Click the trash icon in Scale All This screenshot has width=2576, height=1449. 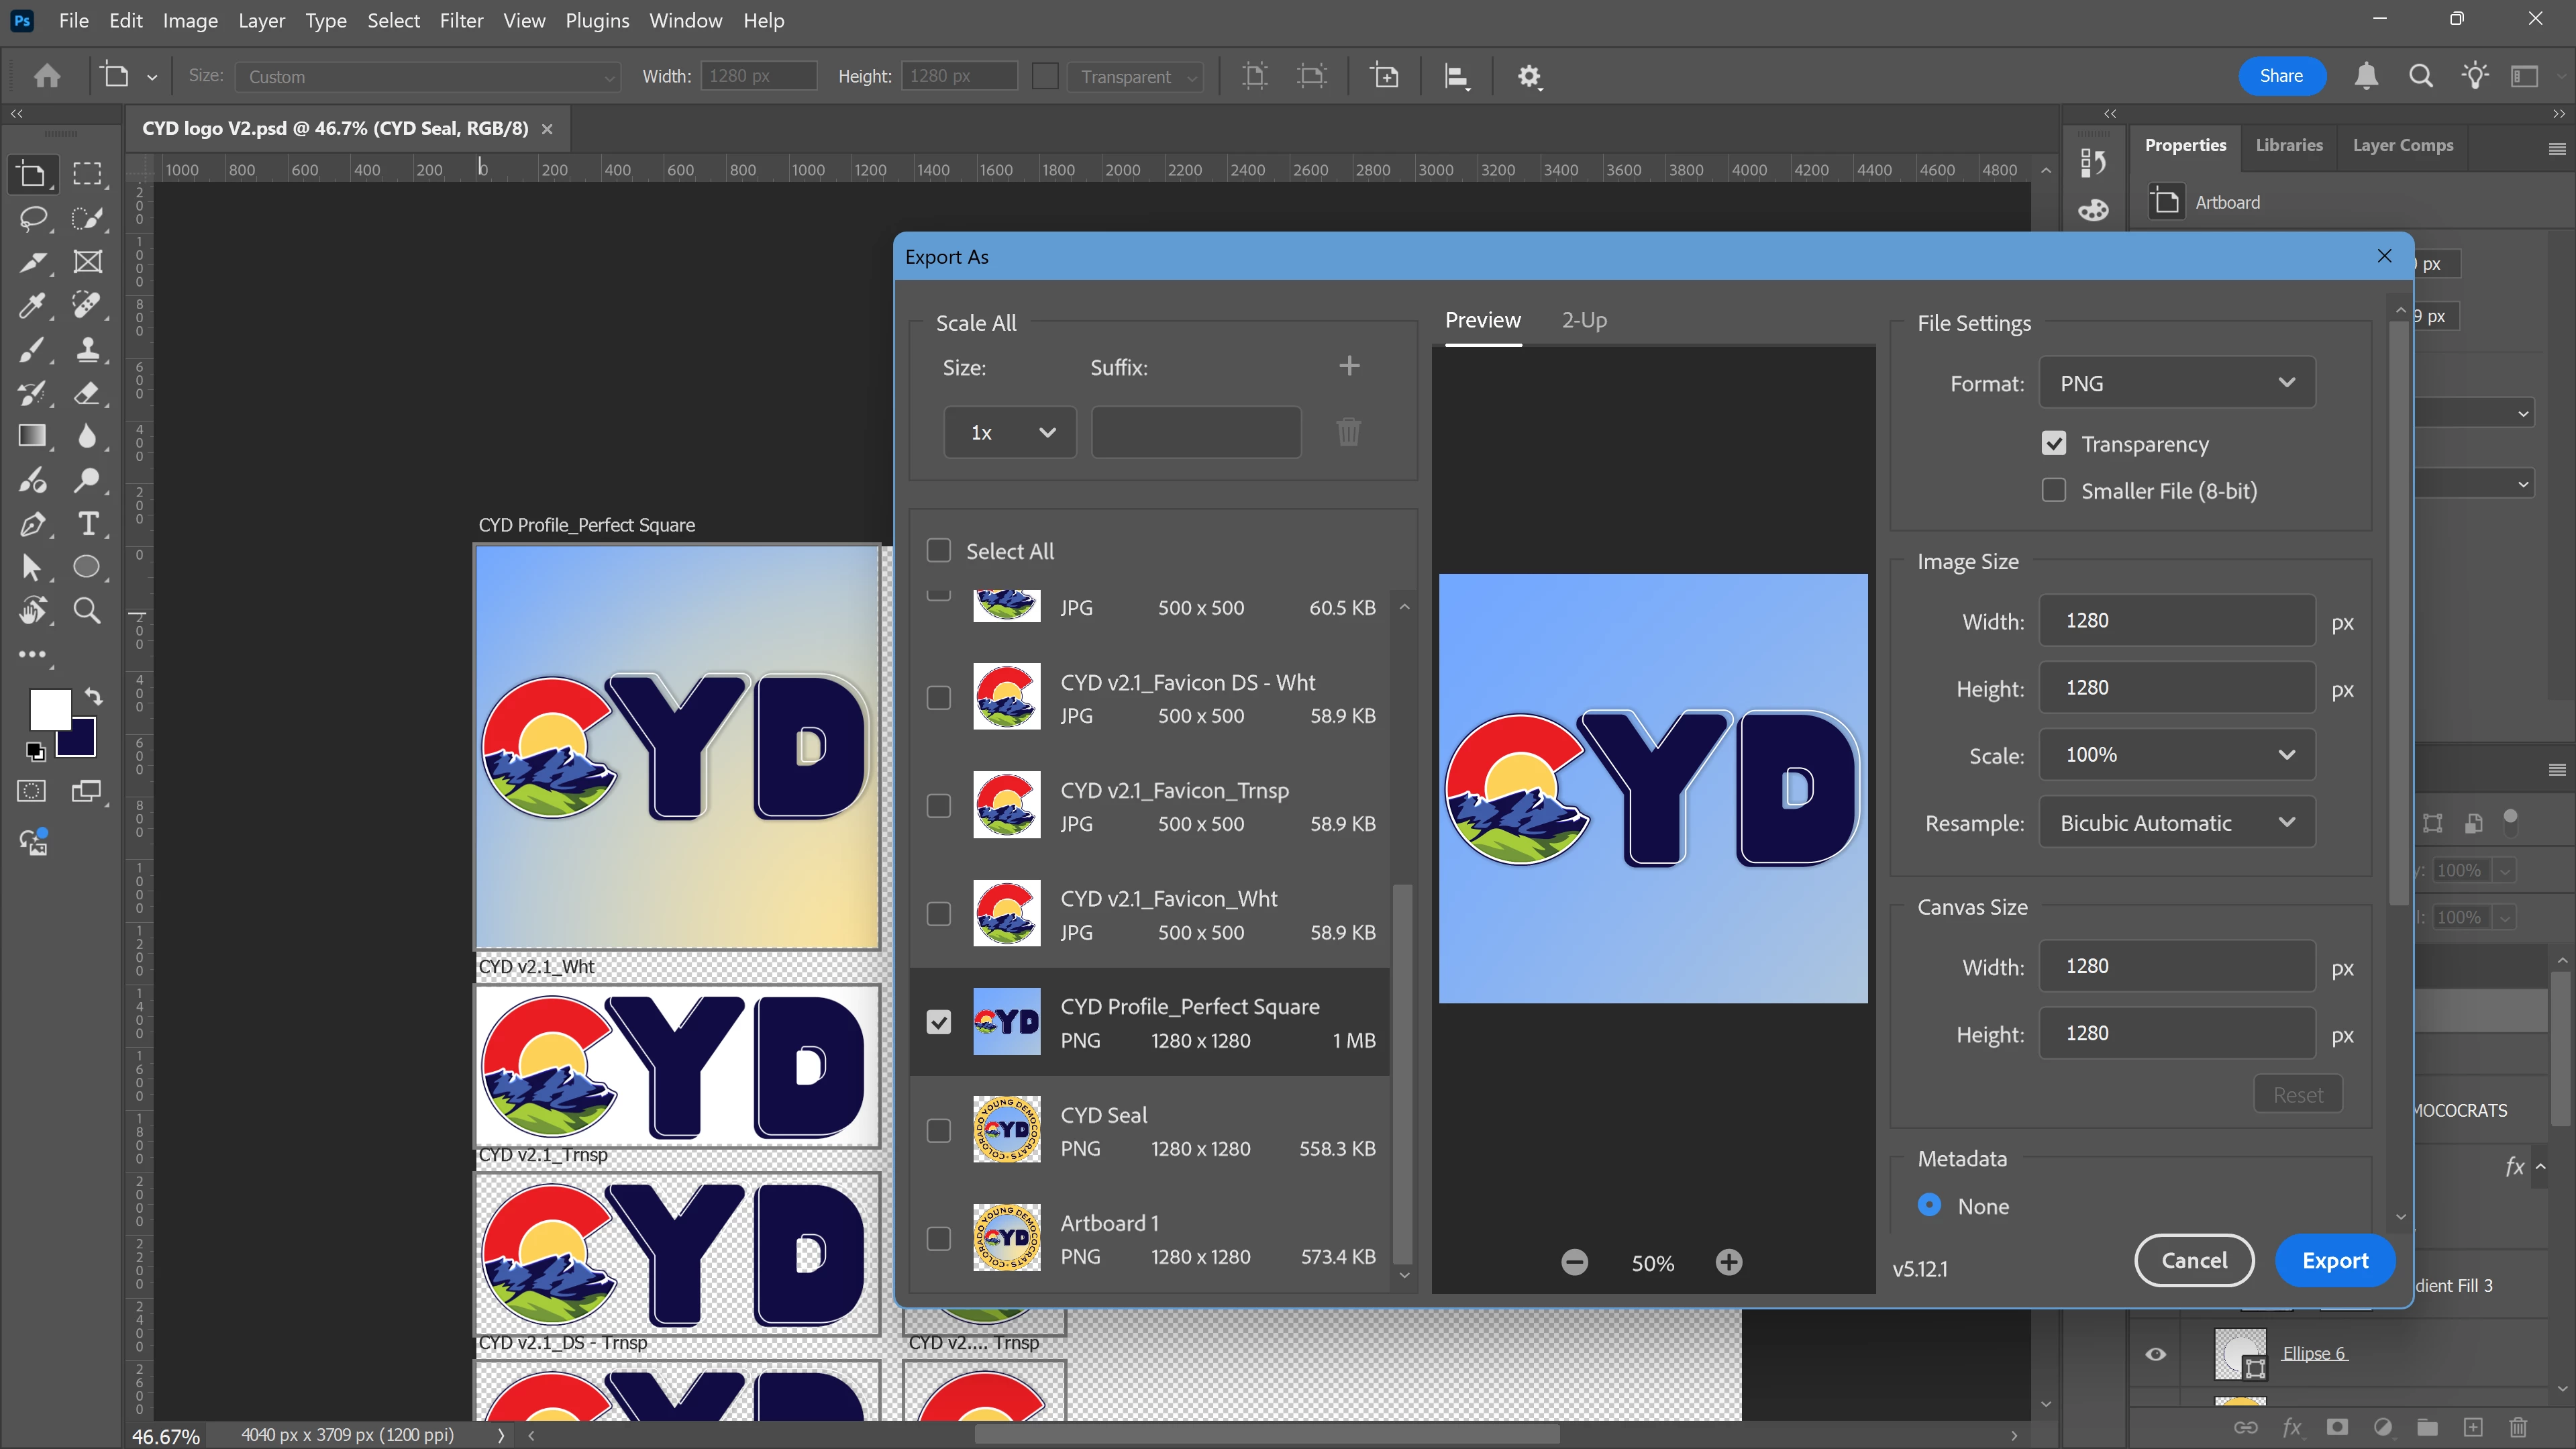pos(1348,432)
